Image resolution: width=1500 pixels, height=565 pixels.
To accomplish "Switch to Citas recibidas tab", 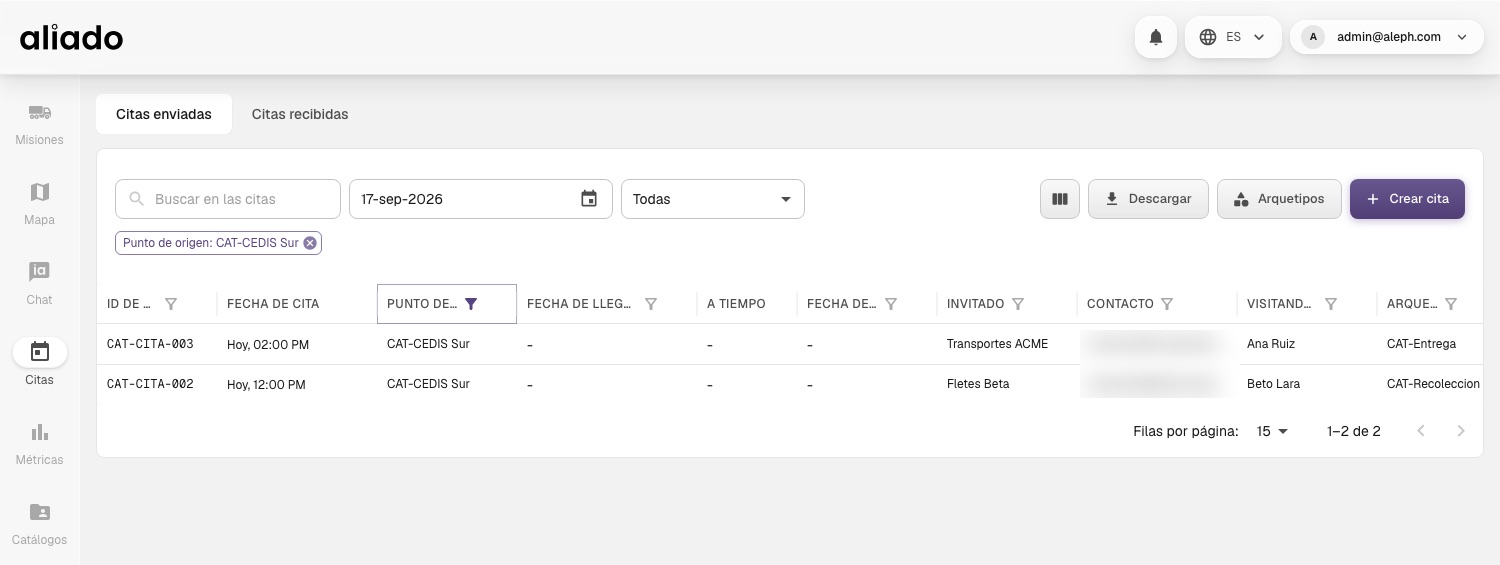I will (300, 114).
